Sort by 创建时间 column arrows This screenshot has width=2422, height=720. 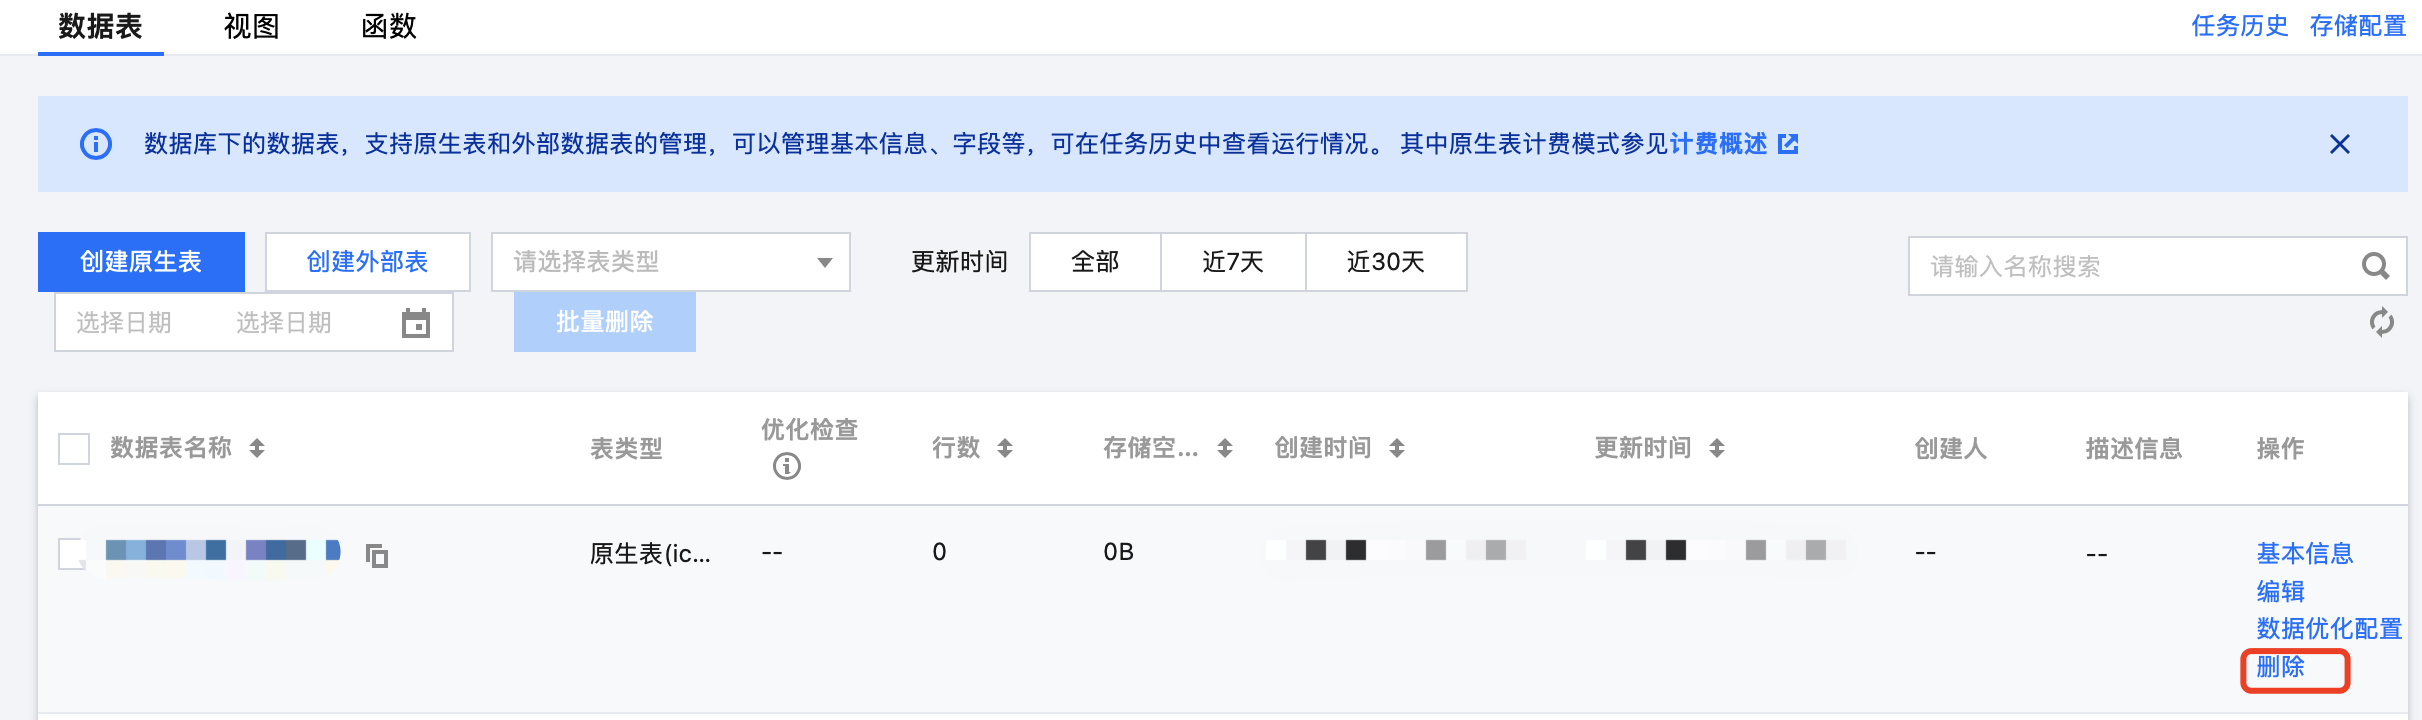click(x=1397, y=448)
